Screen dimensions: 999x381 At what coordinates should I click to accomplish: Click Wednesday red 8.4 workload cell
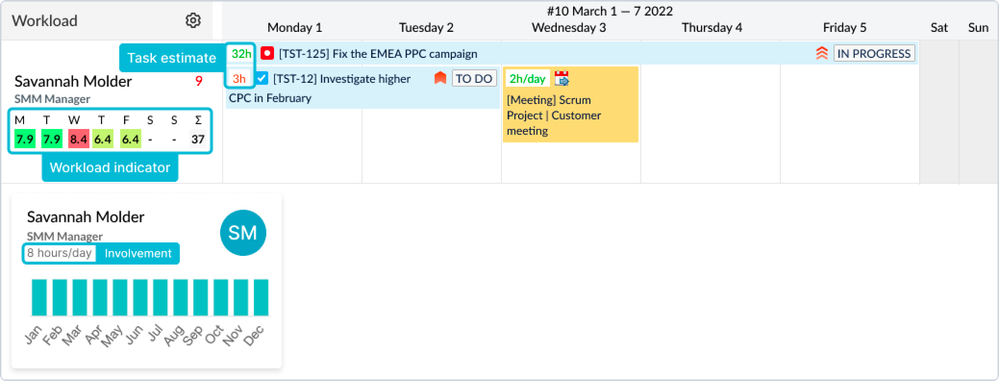(x=78, y=139)
